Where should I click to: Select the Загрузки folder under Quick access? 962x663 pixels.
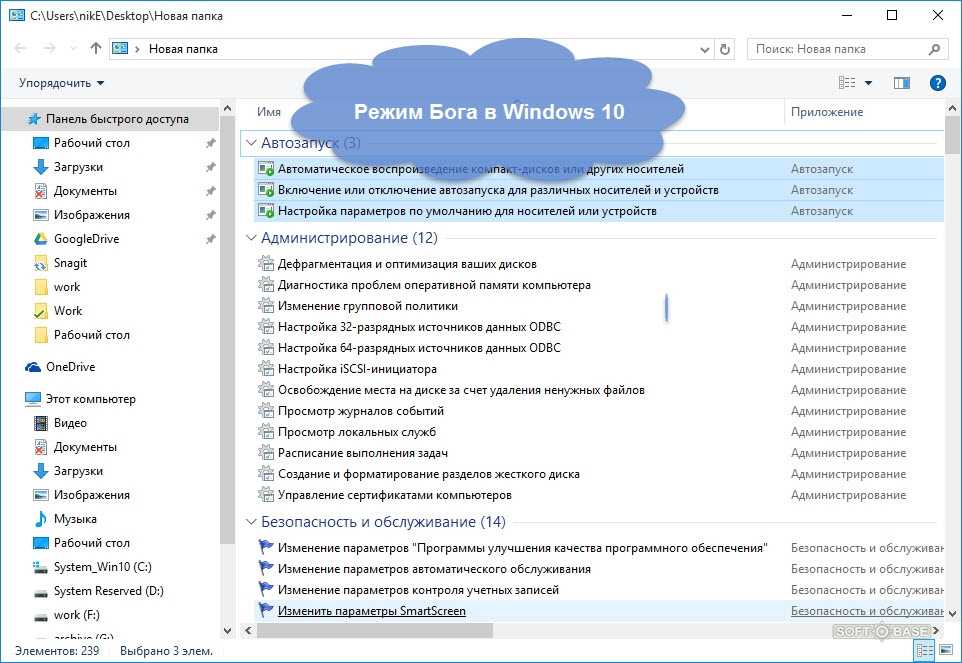tap(78, 167)
